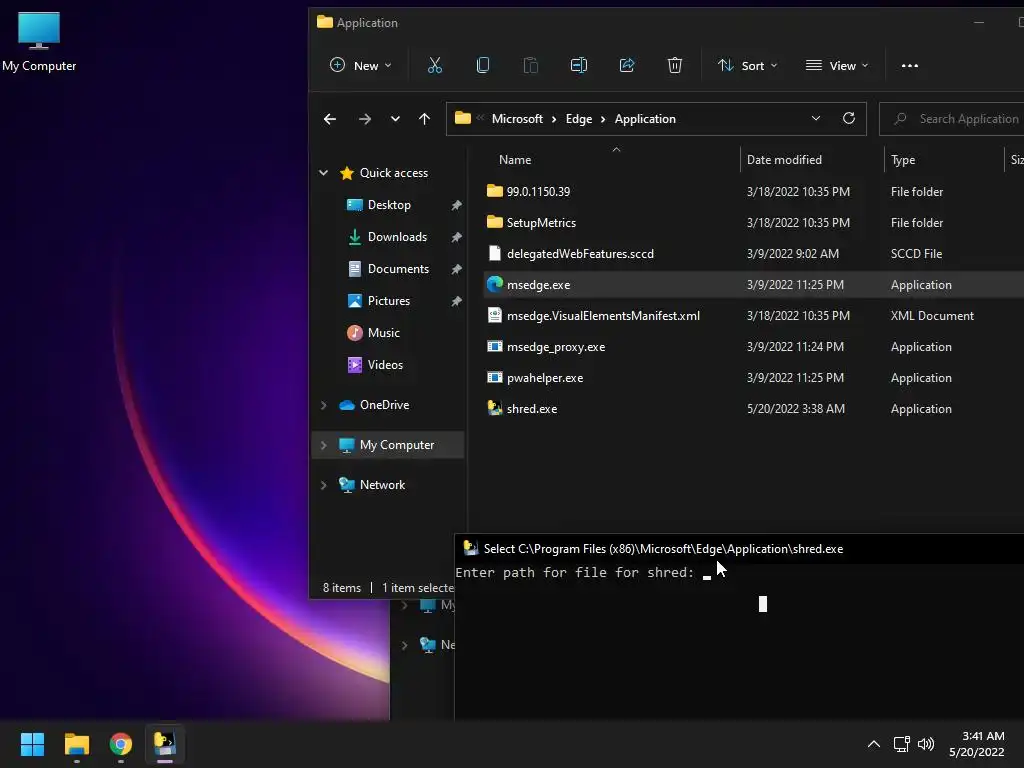Click the network icon in system tray
The height and width of the screenshot is (768, 1024).
[x=902, y=744]
